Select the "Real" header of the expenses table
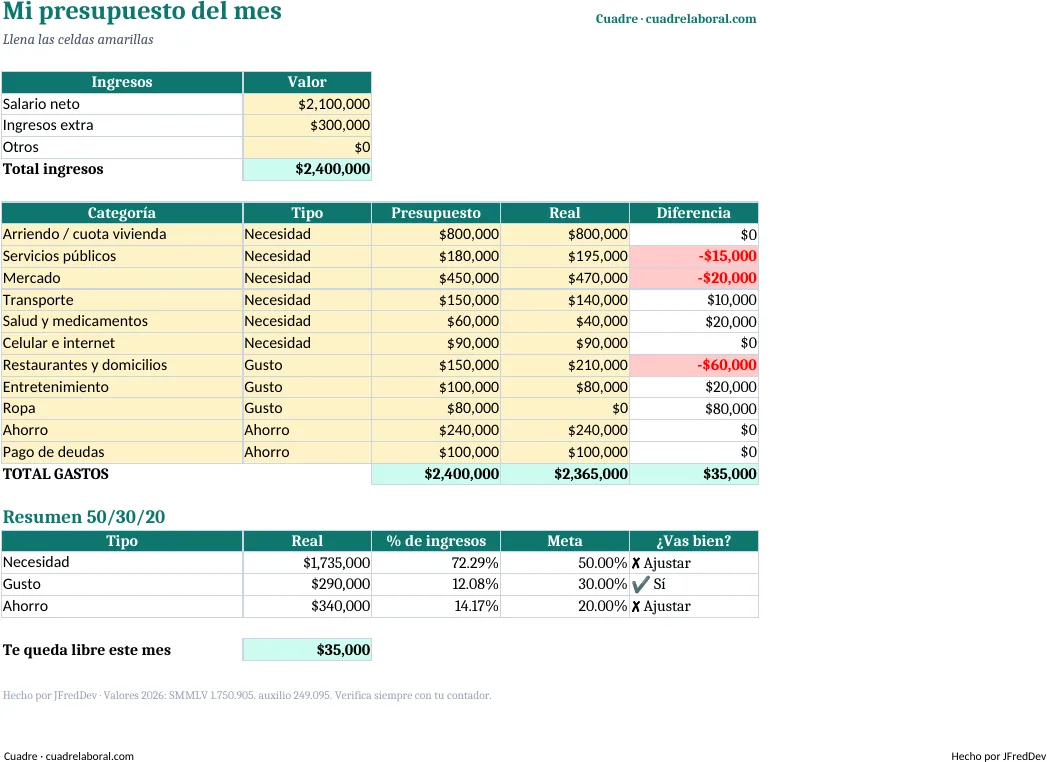The width and height of the screenshot is (1047, 762). click(x=565, y=213)
